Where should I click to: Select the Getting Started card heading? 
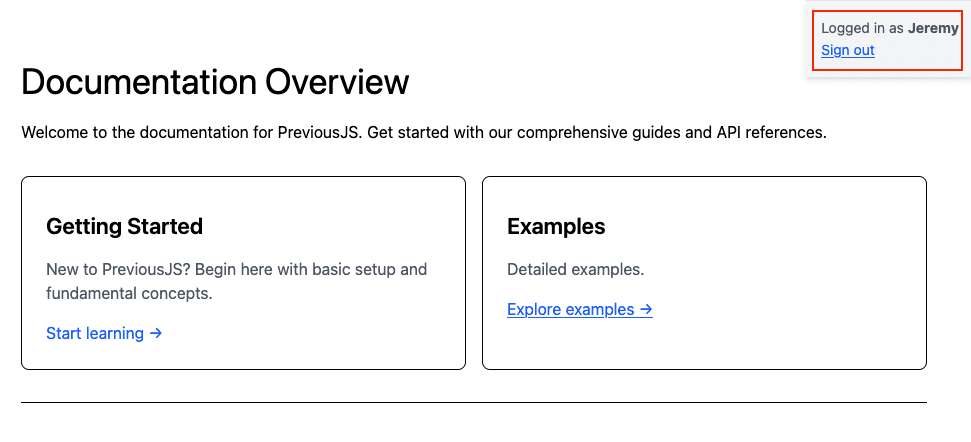[124, 226]
